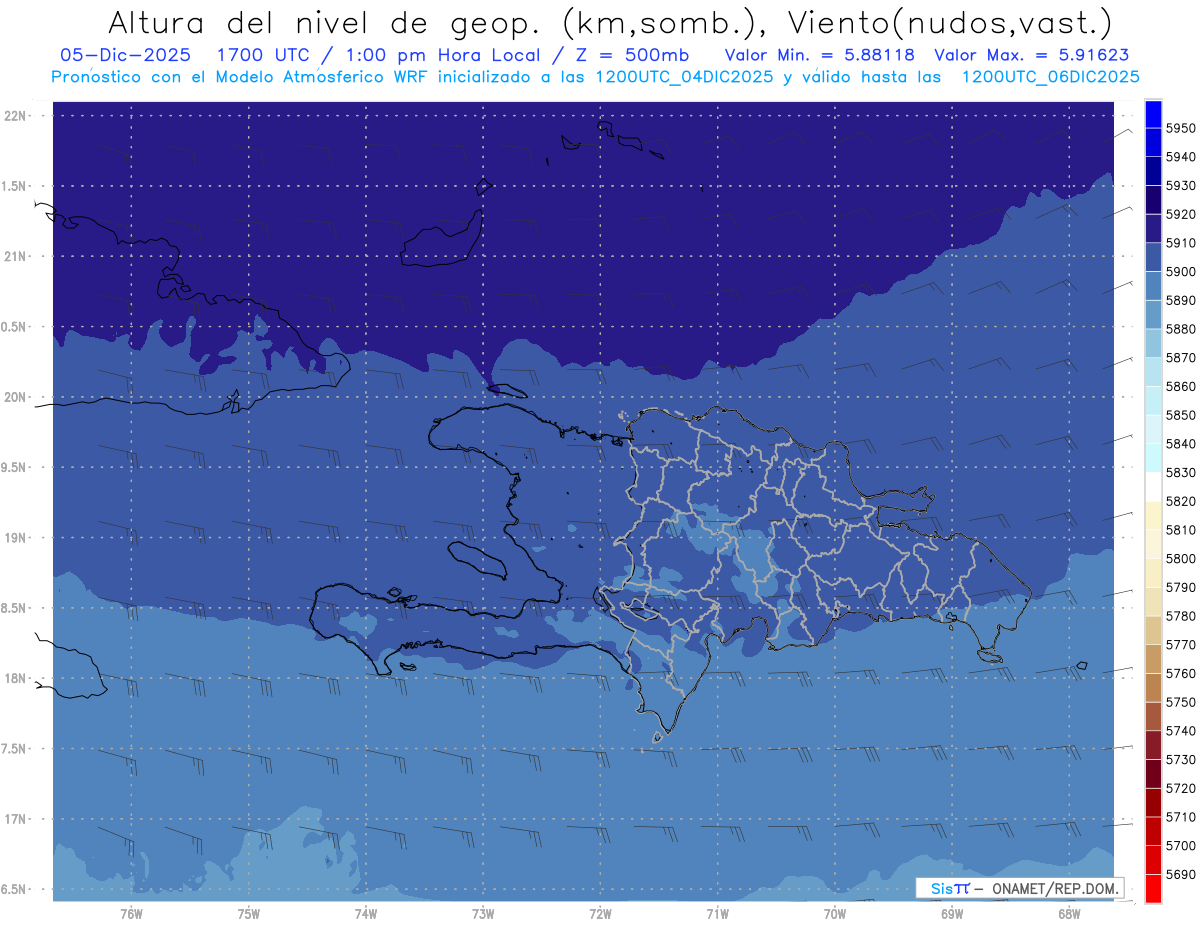This screenshot has height=927, width=1200.
Task: Click the '5740' legend value
Action: (1180, 730)
